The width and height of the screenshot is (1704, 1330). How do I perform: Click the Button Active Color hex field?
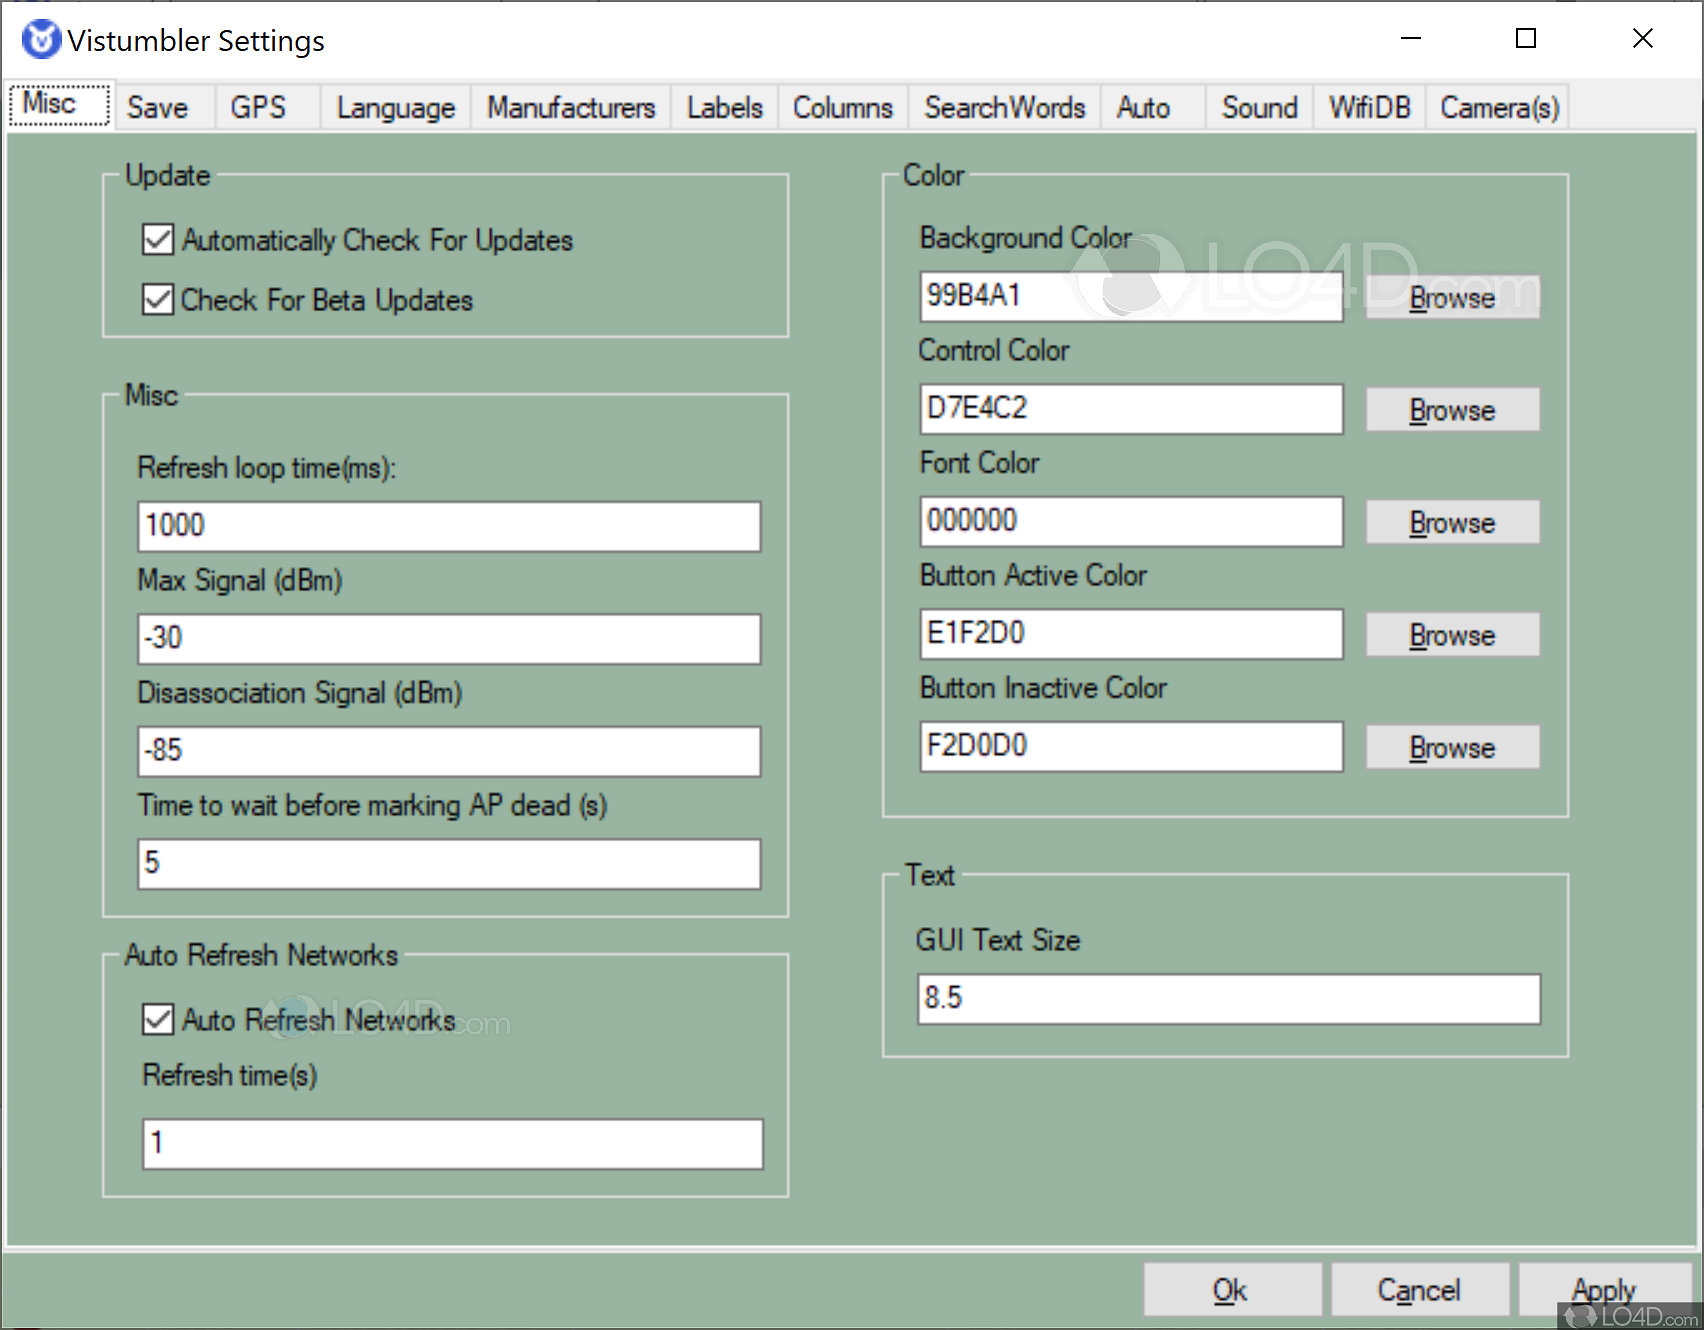pyautogui.click(x=1130, y=634)
